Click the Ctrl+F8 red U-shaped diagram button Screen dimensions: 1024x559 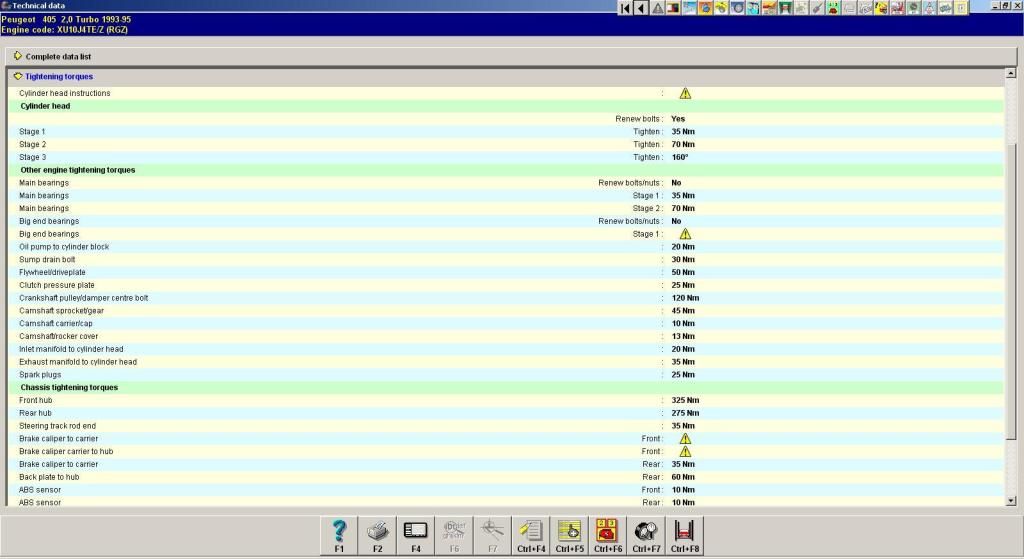pos(685,535)
